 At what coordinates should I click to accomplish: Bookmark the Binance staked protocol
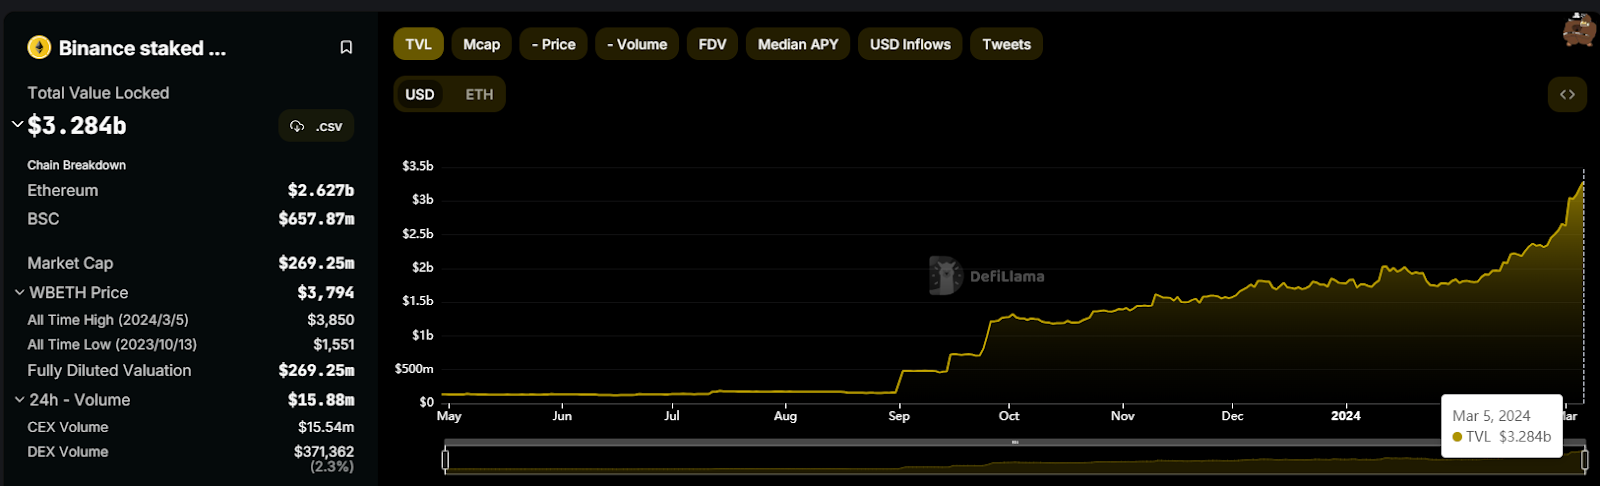click(346, 47)
